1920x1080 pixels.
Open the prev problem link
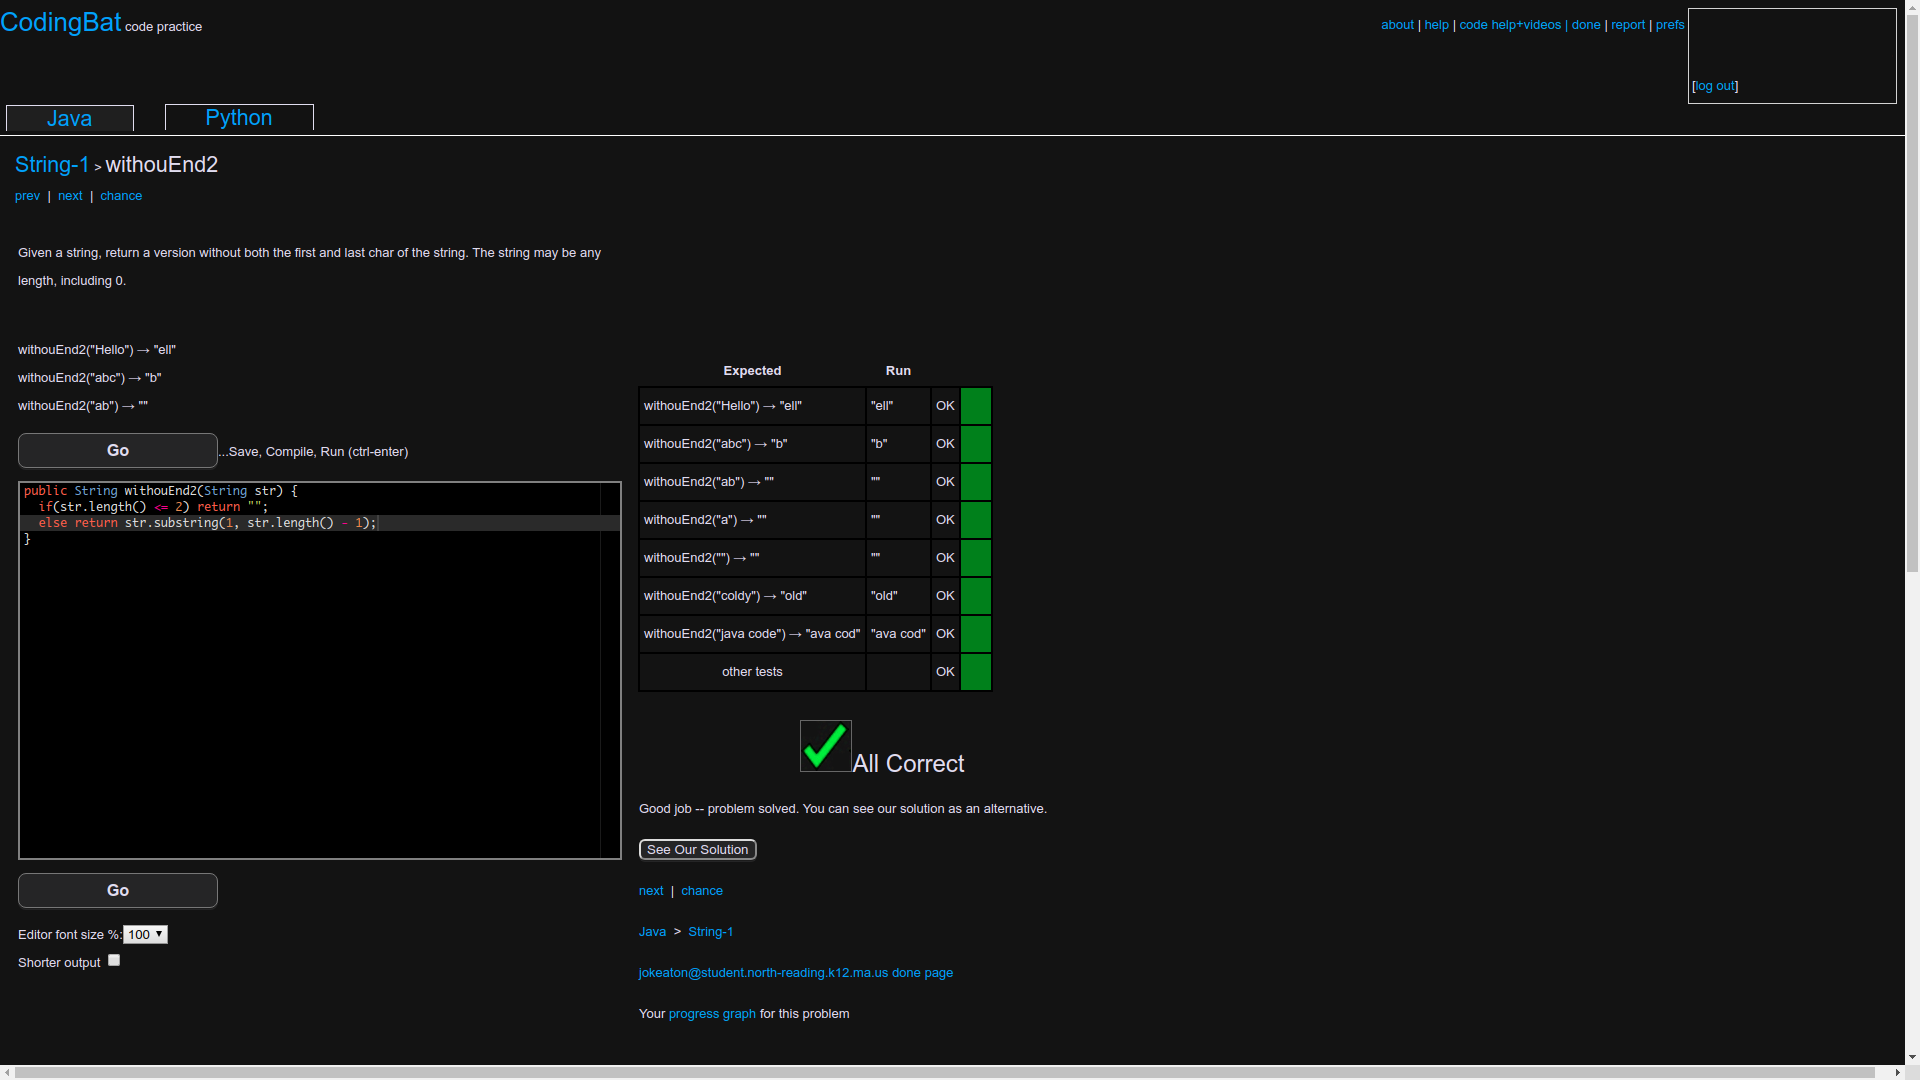27,195
